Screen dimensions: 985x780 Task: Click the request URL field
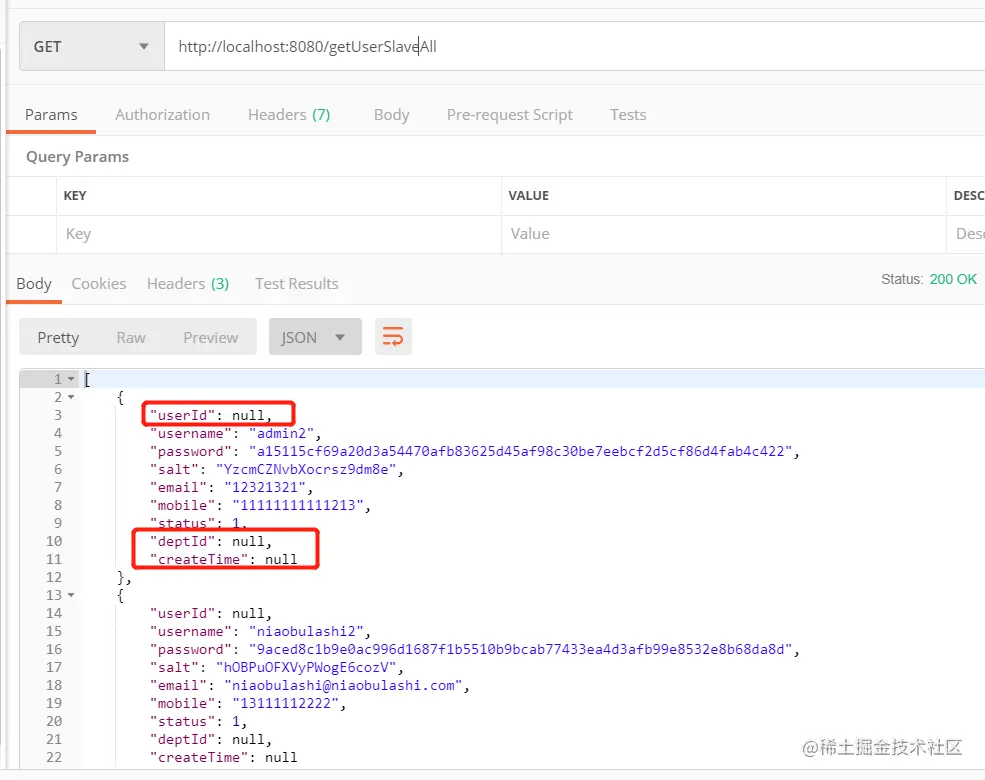[x=574, y=46]
